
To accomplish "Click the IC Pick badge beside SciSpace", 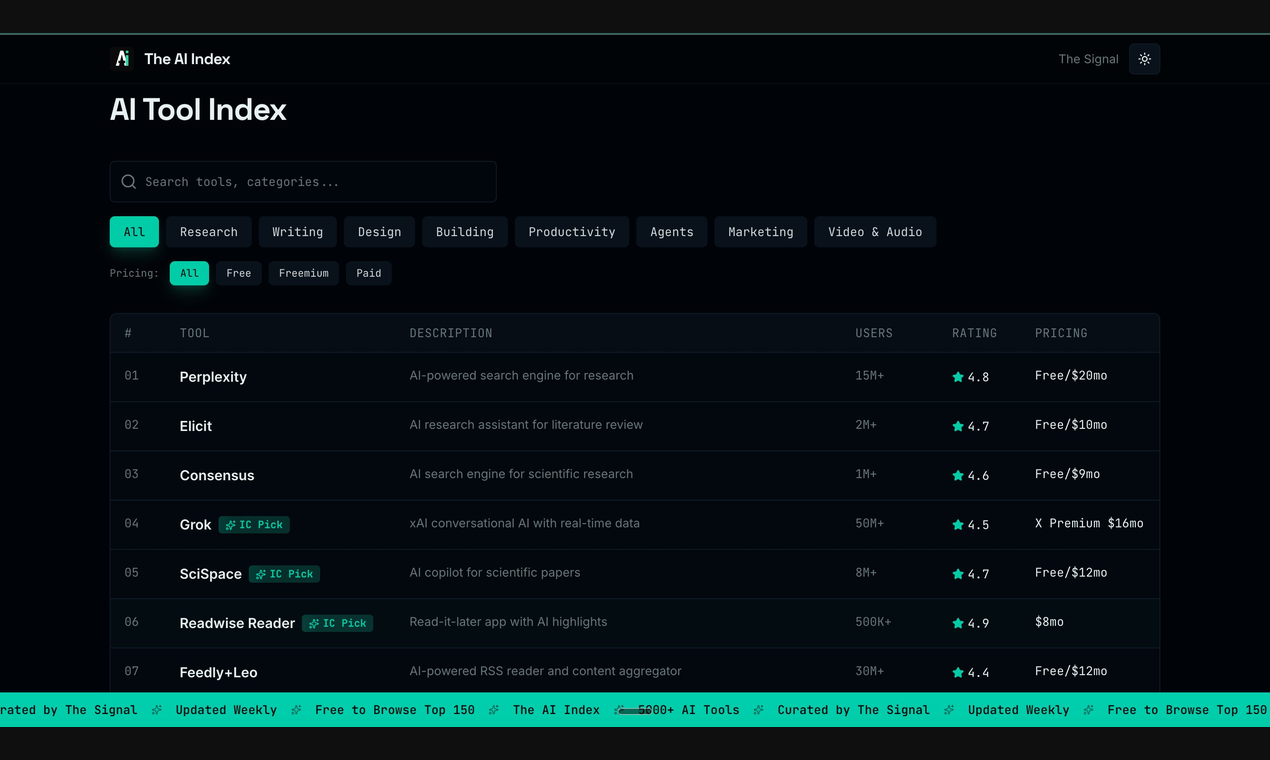I will 284,574.
